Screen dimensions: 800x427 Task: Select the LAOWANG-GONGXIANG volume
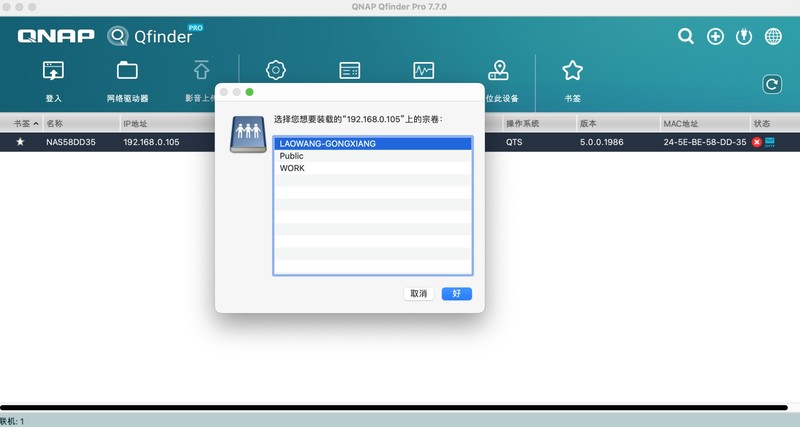click(x=372, y=143)
